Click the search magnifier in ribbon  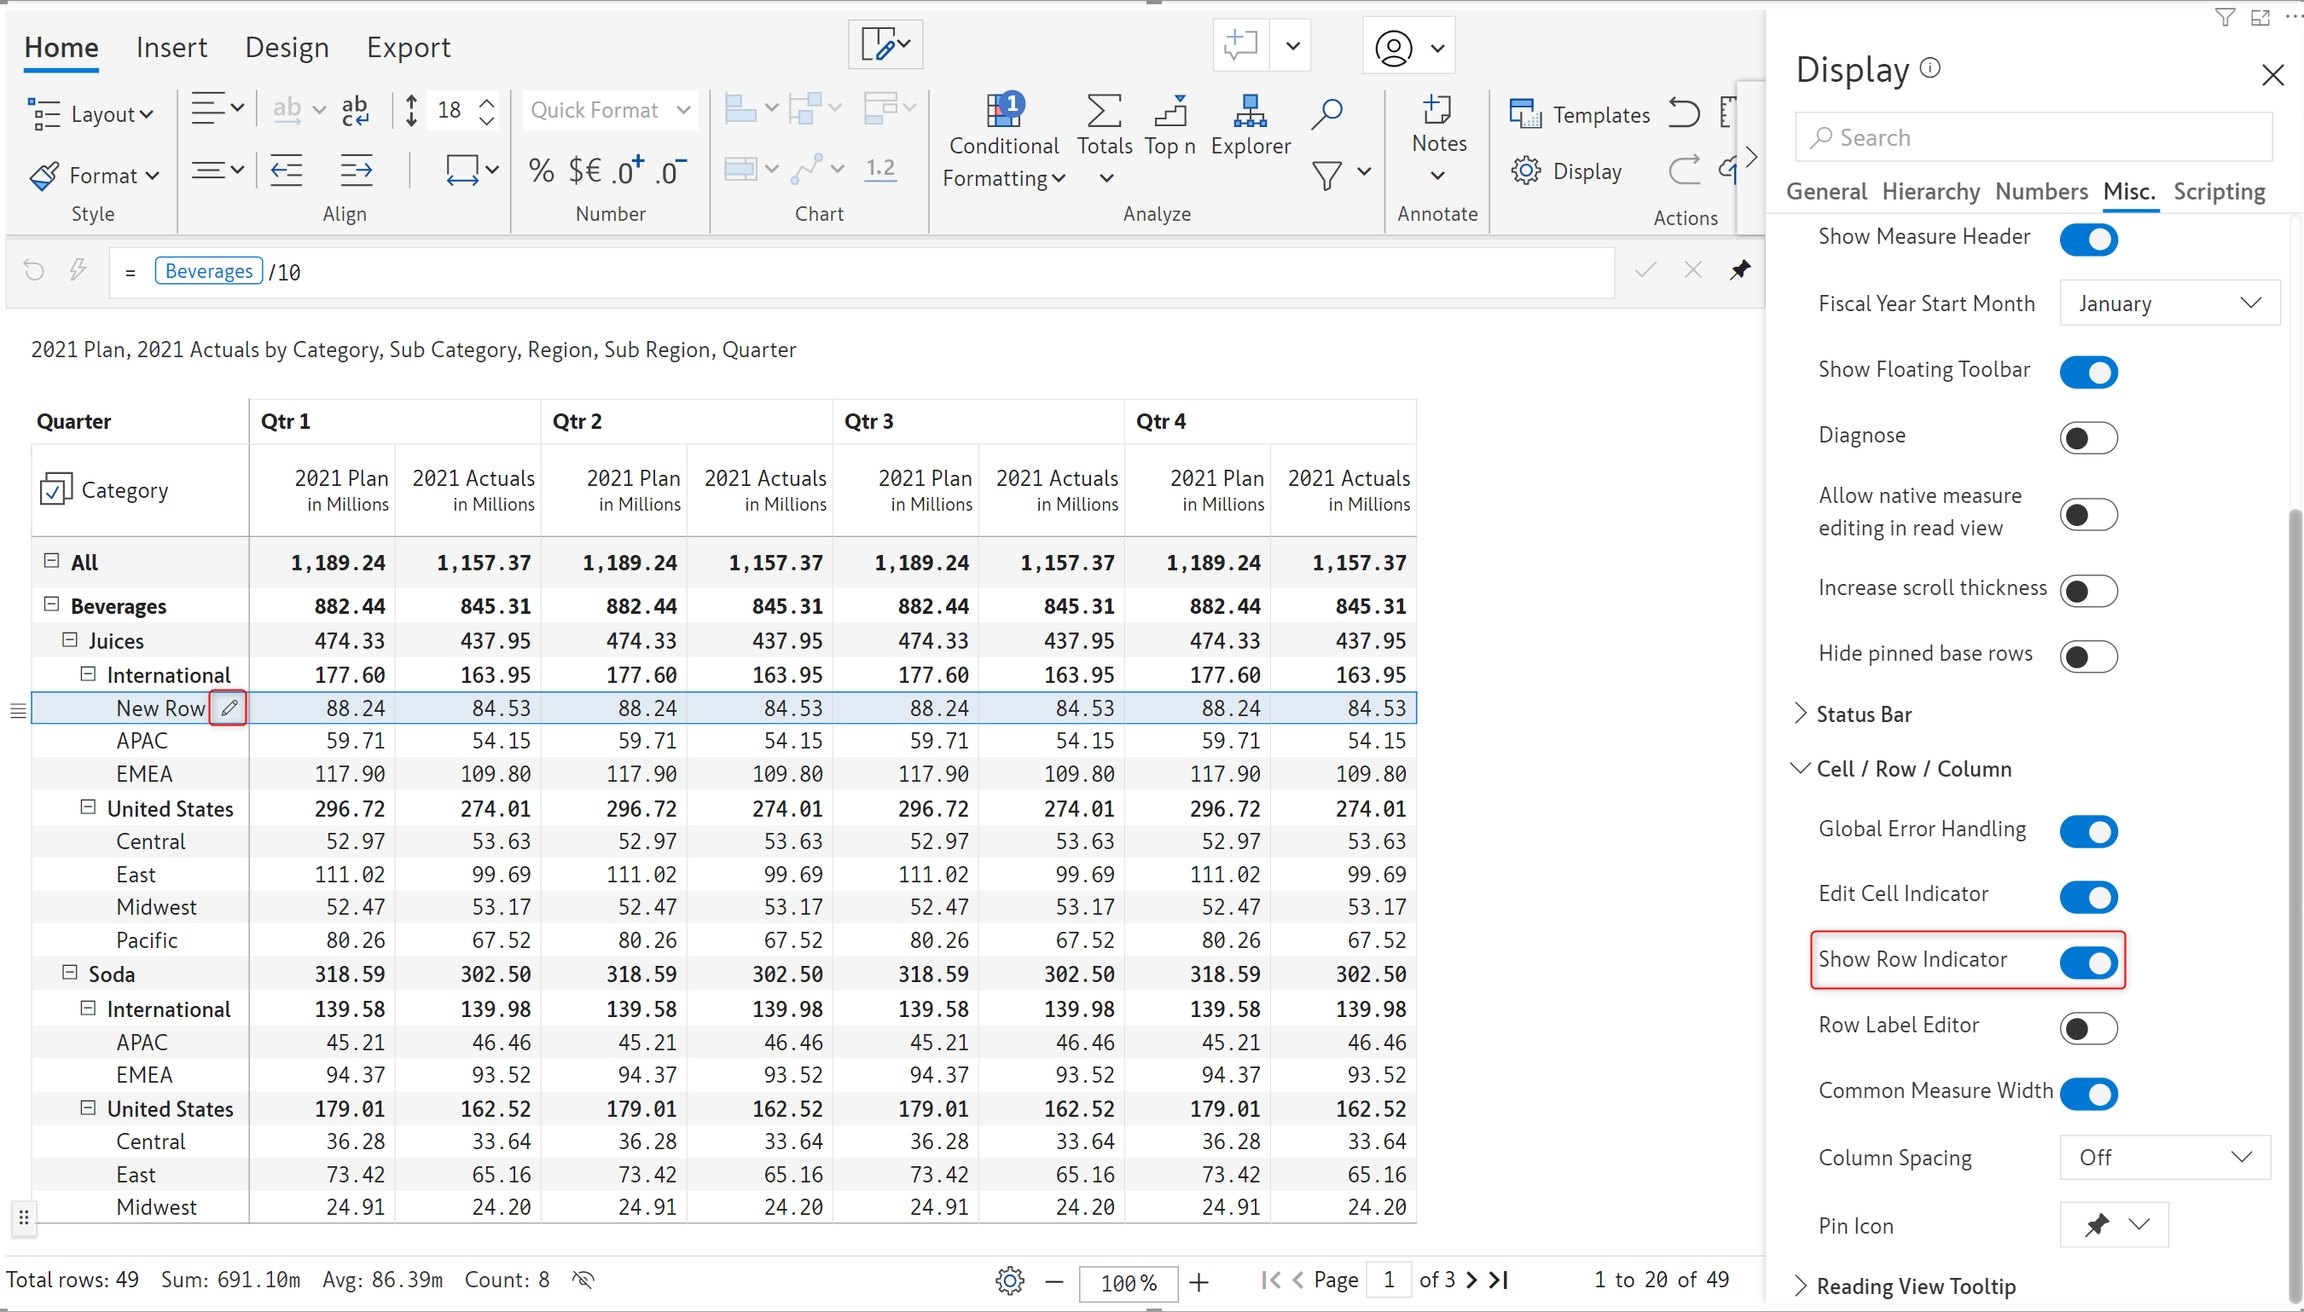point(1327,114)
